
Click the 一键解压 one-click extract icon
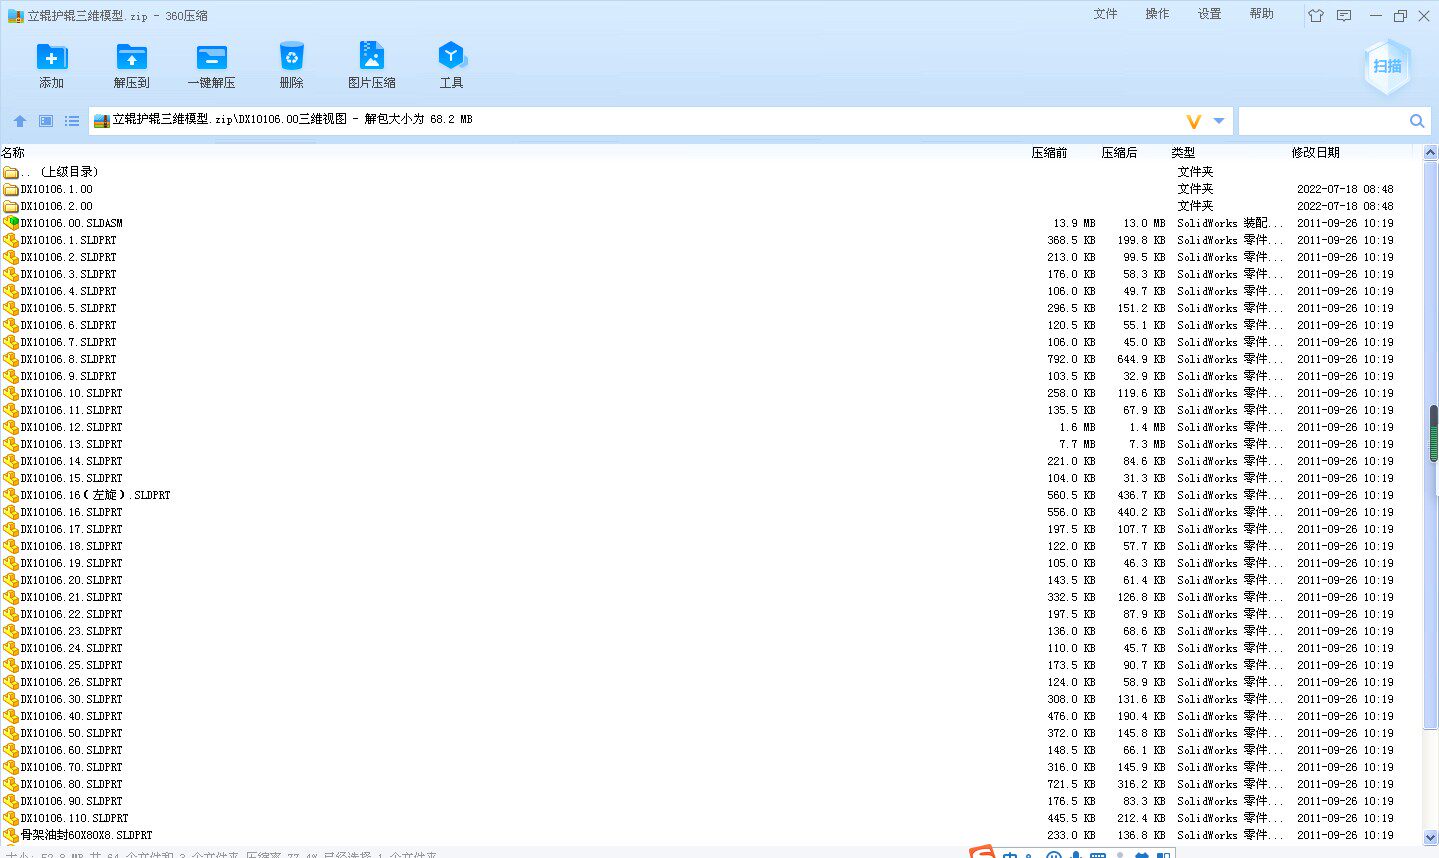[x=211, y=58]
